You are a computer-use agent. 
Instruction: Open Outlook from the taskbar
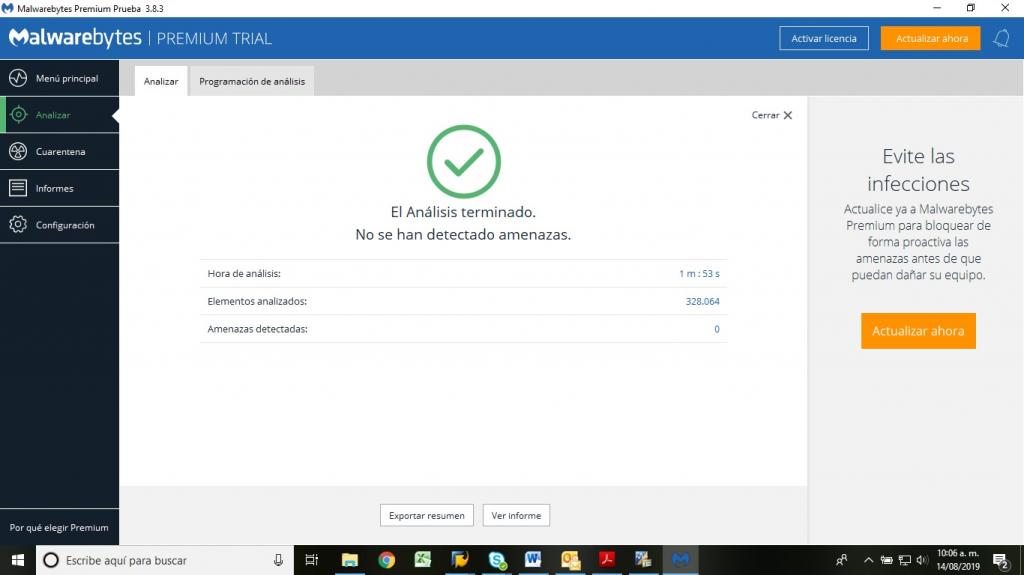coord(570,560)
